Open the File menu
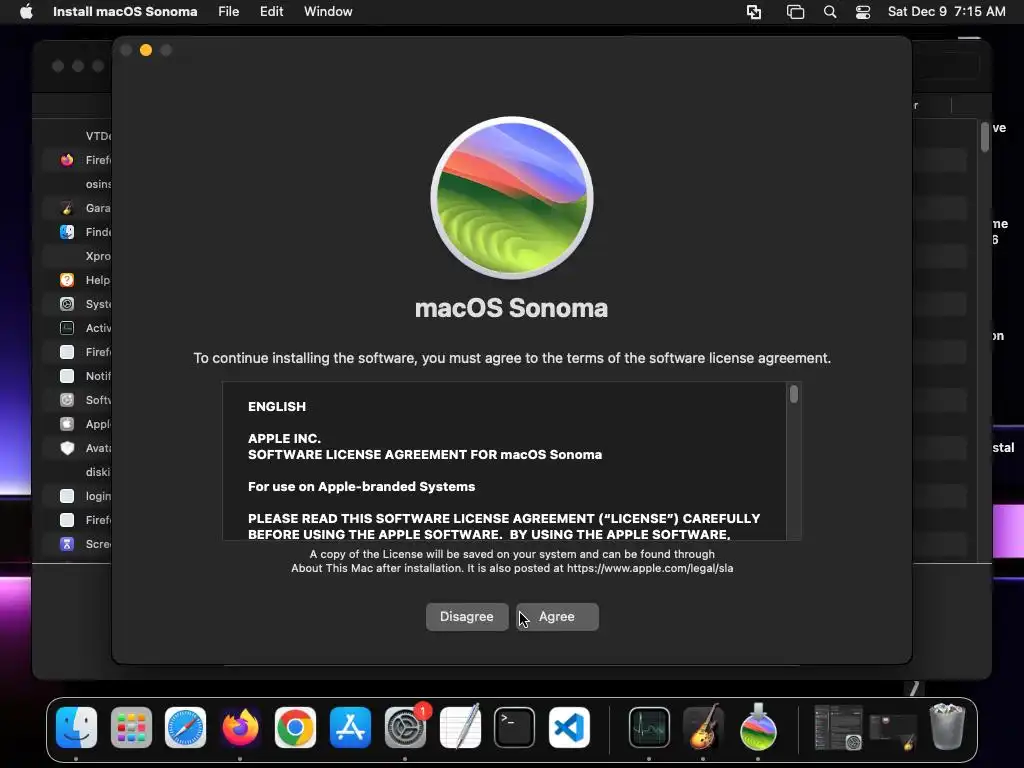 tap(229, 12)
